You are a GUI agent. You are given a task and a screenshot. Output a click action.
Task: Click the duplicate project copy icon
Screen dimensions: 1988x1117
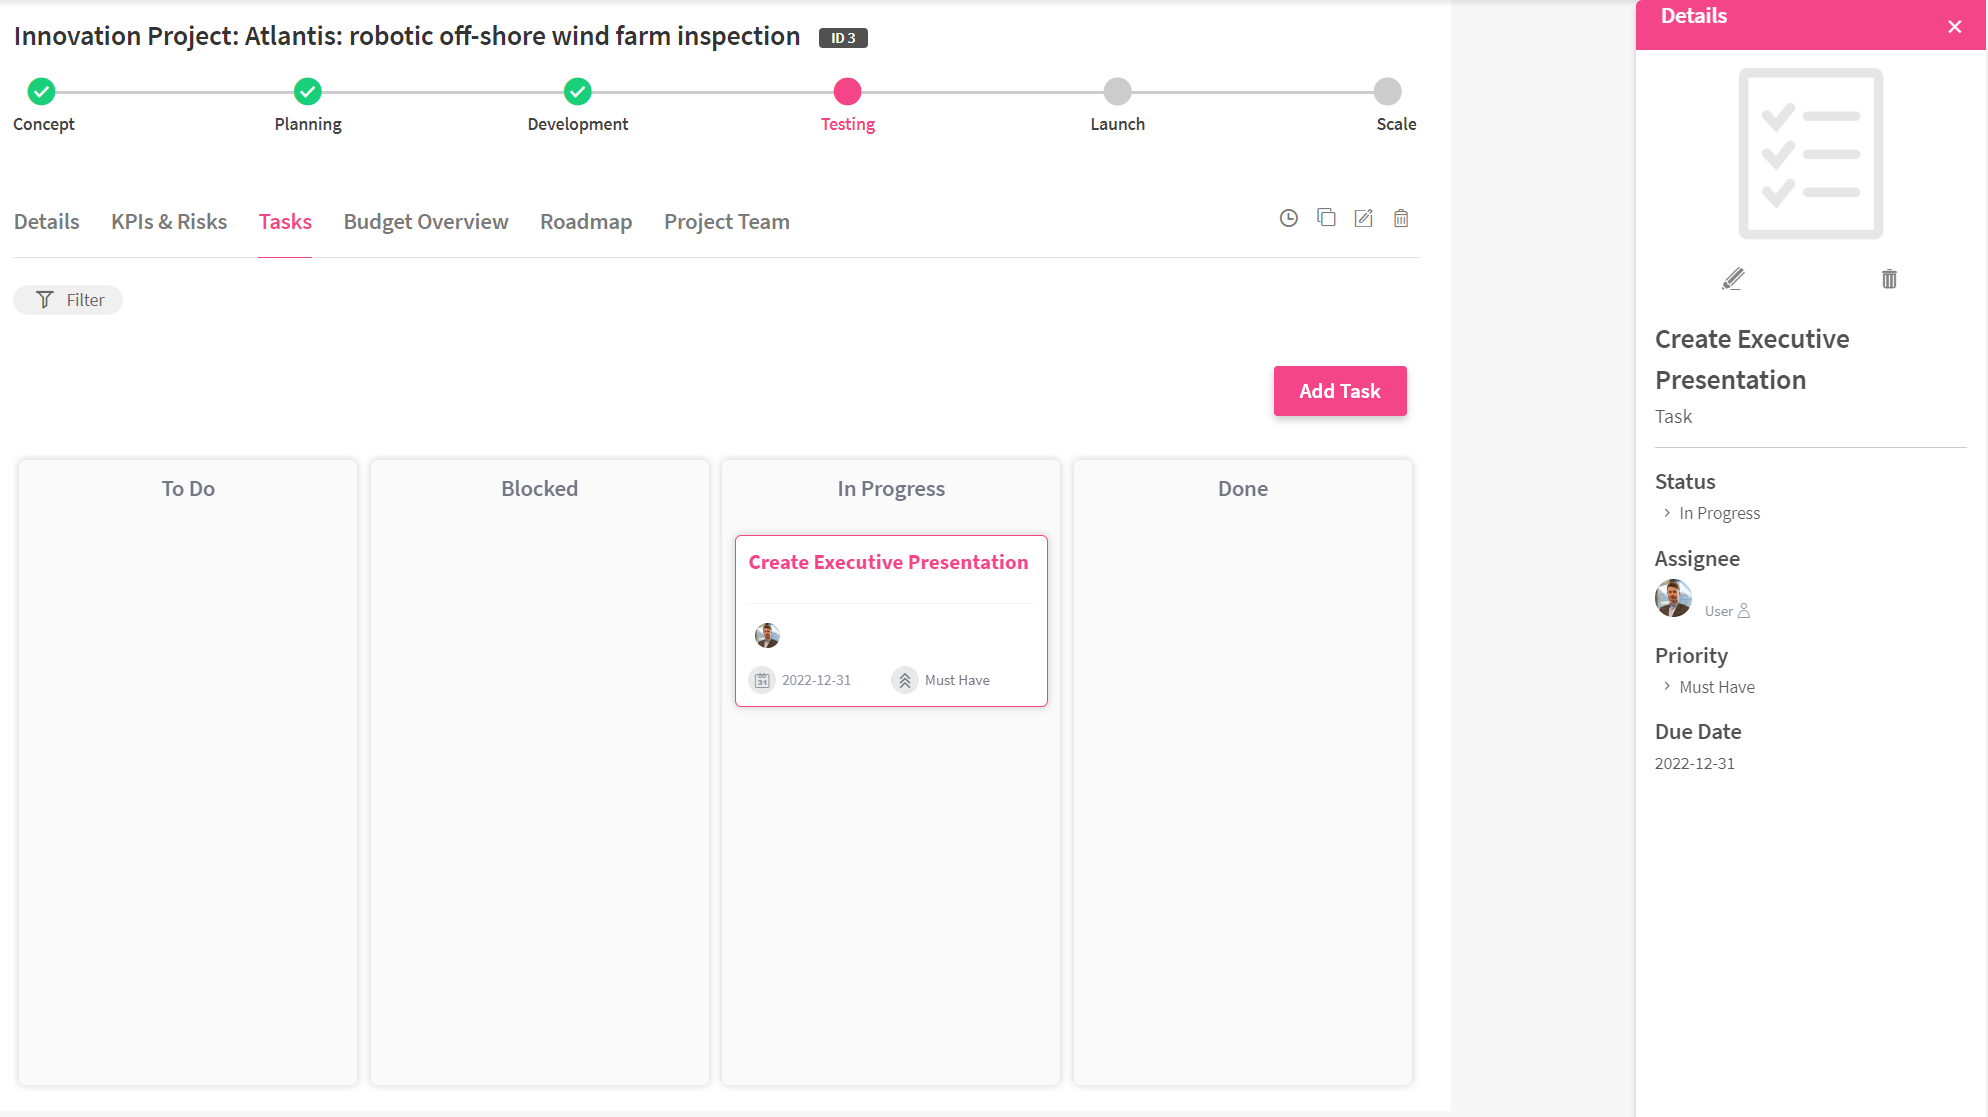tap(1326, 218)
